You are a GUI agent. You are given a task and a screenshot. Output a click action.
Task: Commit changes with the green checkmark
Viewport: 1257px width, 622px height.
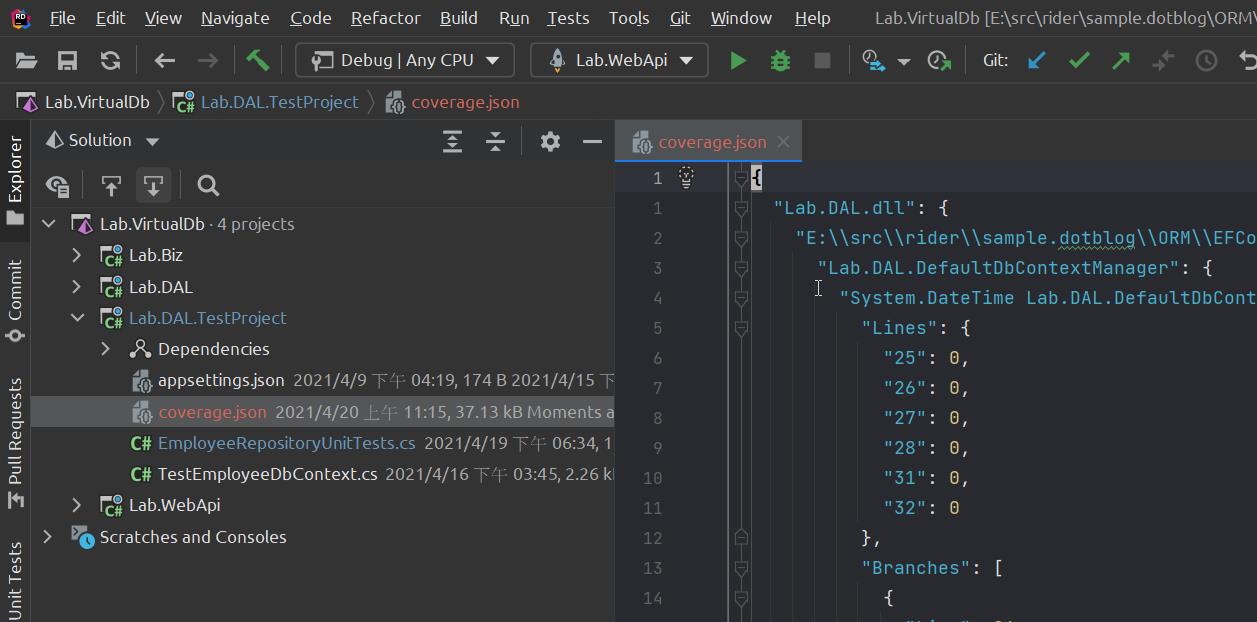click(1079, 60)
